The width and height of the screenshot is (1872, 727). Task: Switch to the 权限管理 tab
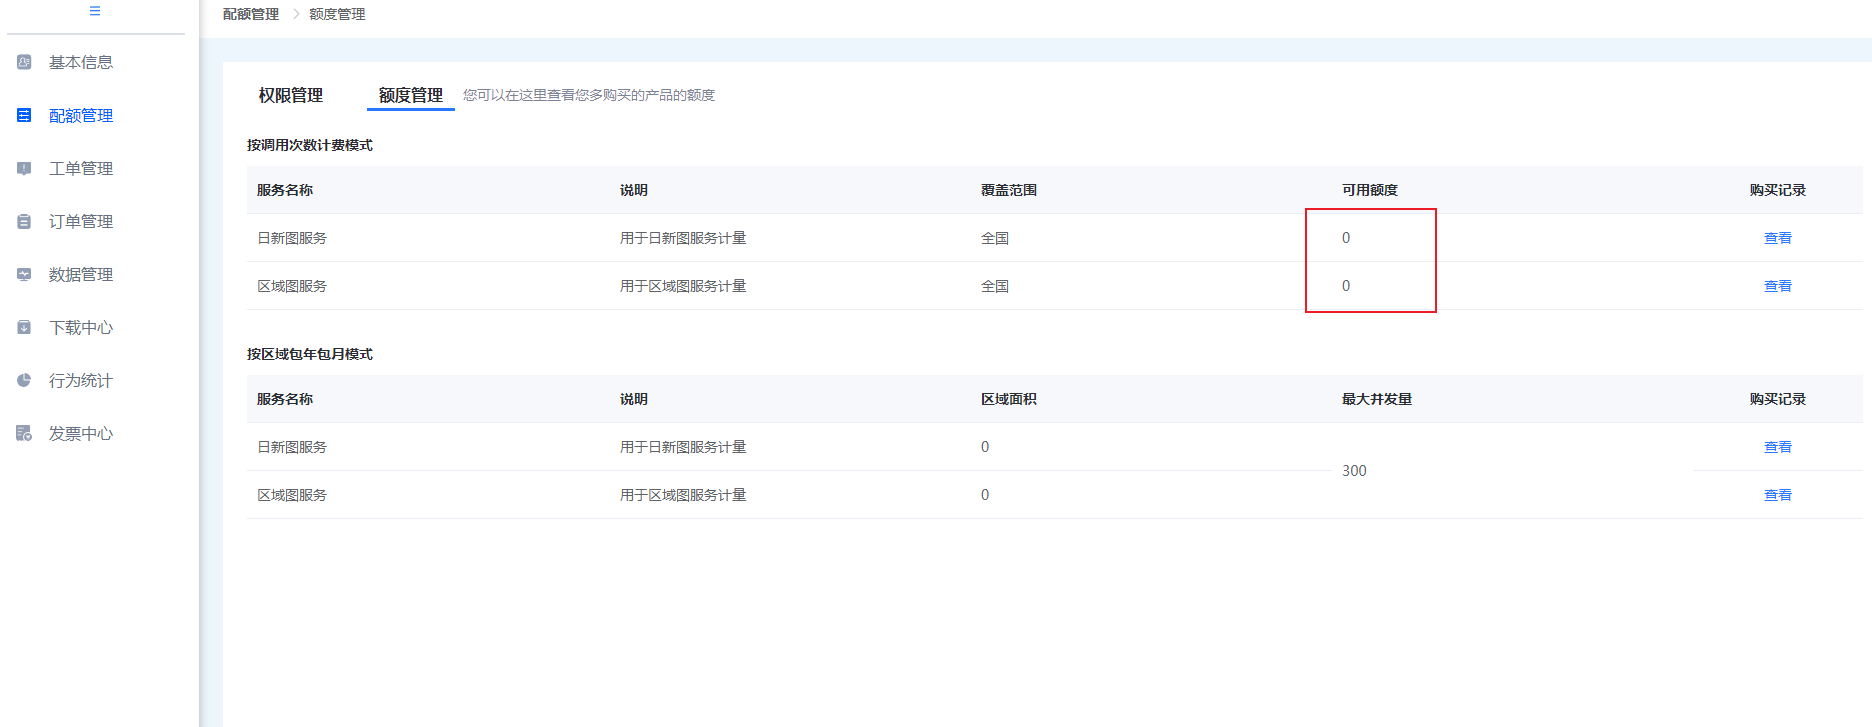pyautogui.click(x=291, y=95)
